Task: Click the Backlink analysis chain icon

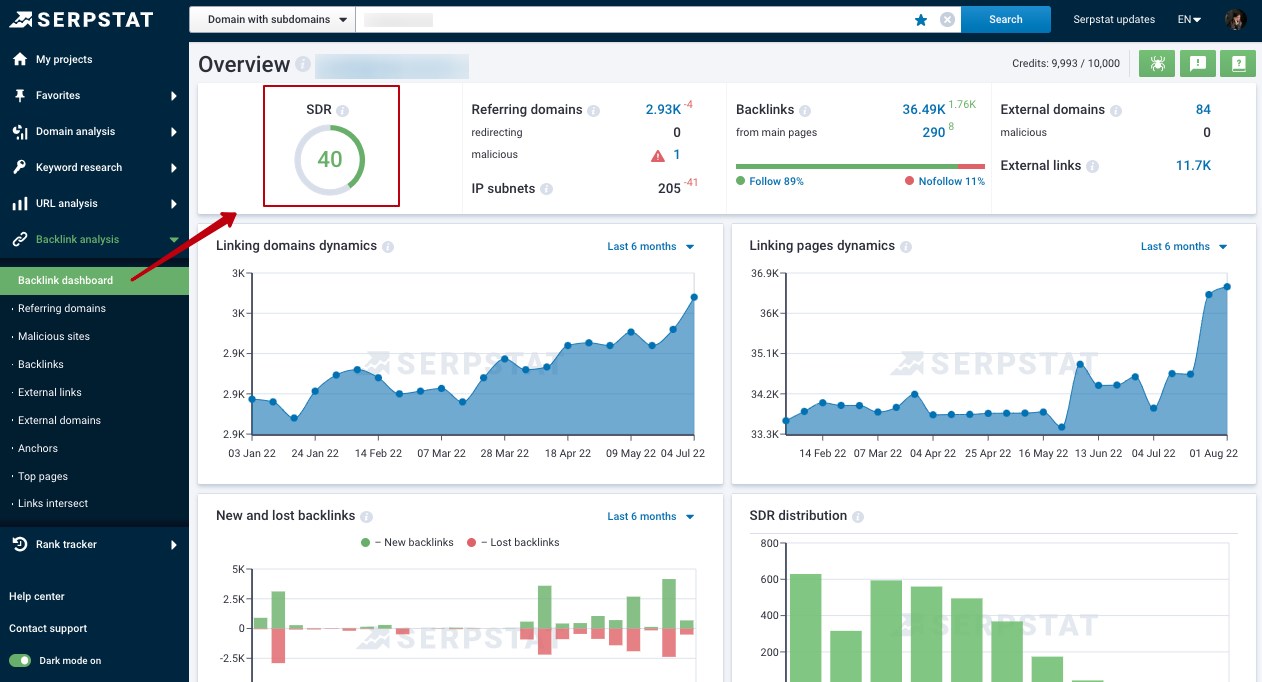Action: [20, 239]
